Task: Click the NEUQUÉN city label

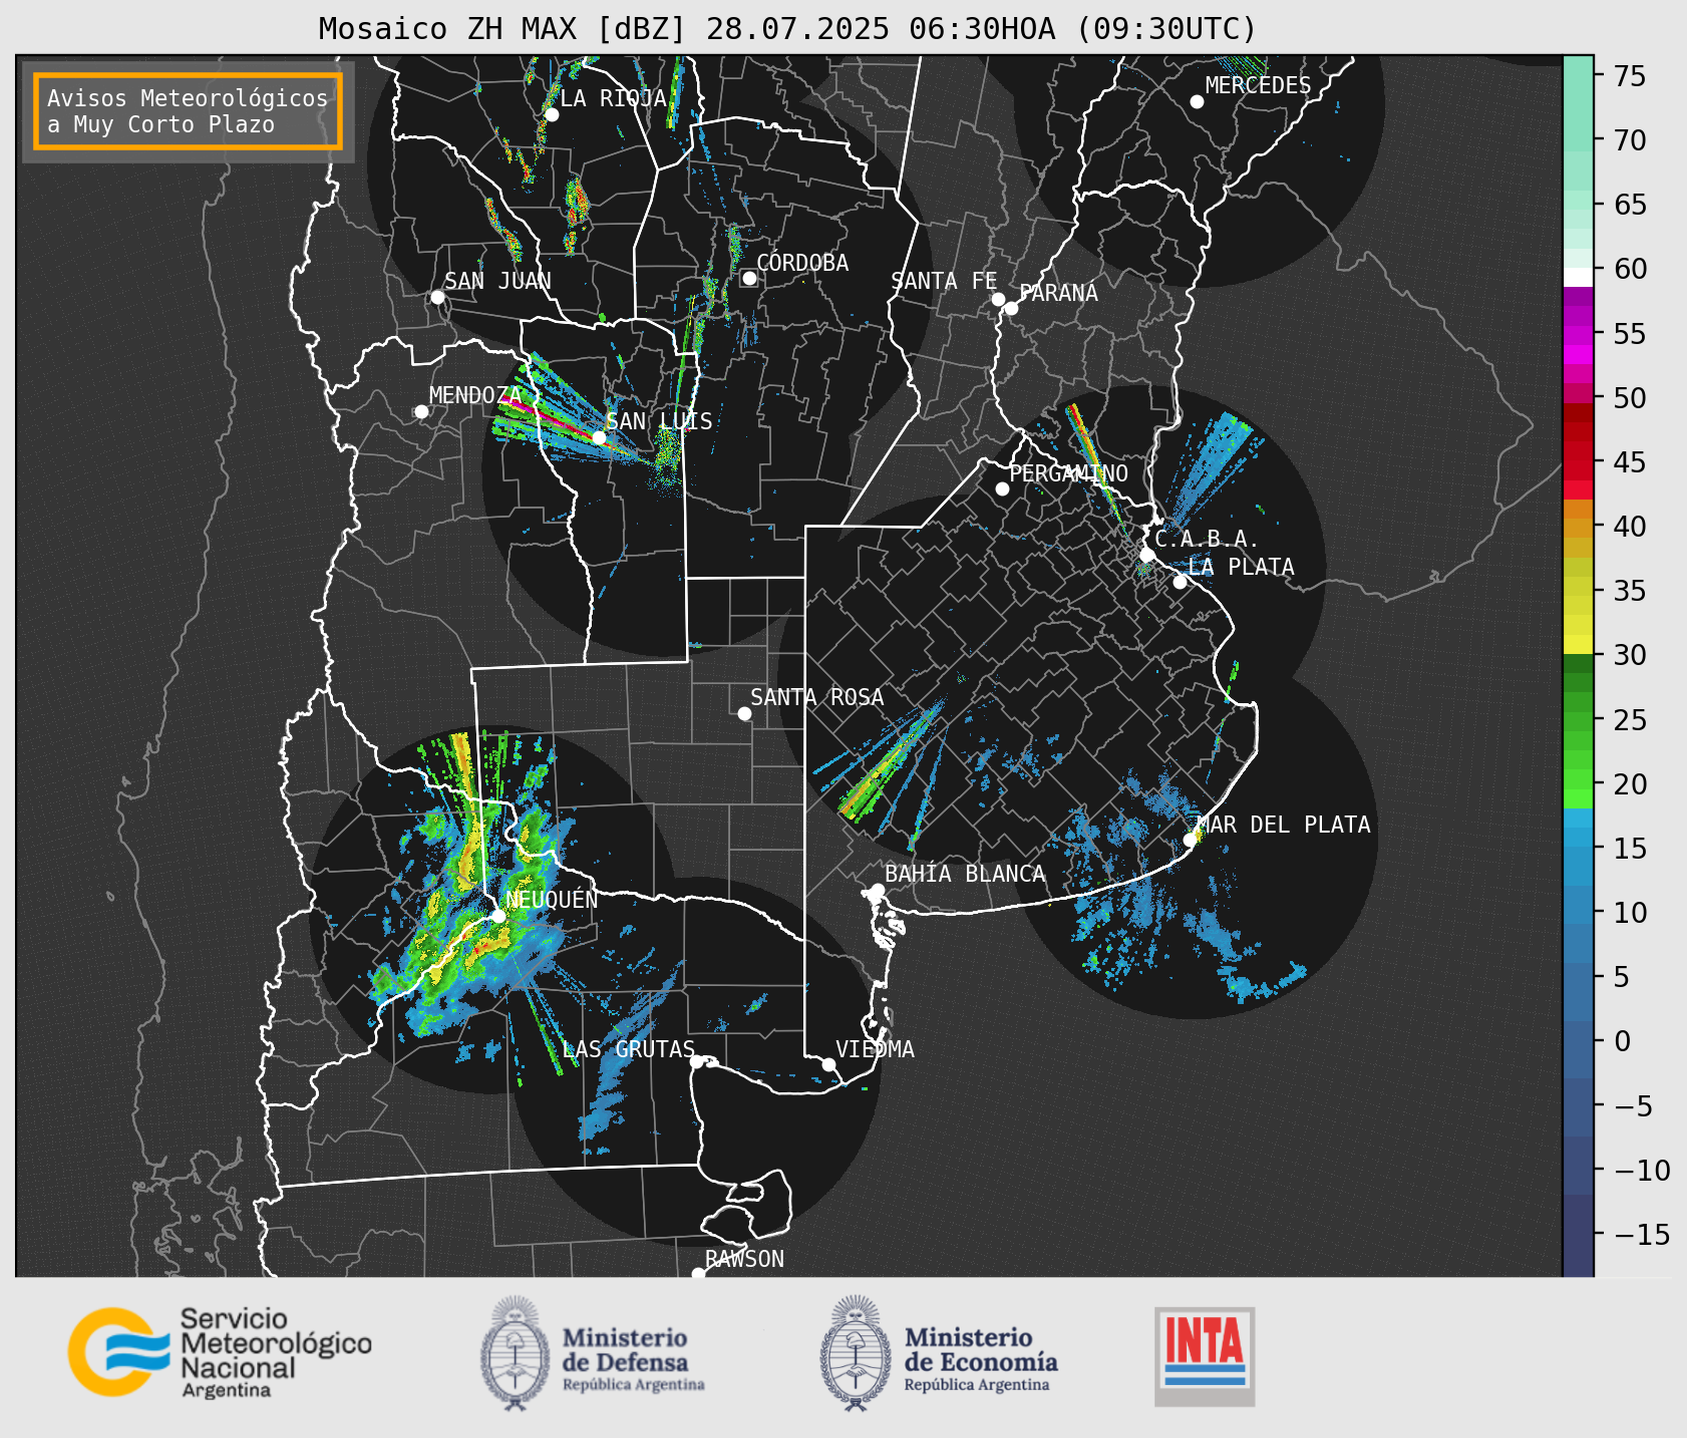Action: click(552, 899)
